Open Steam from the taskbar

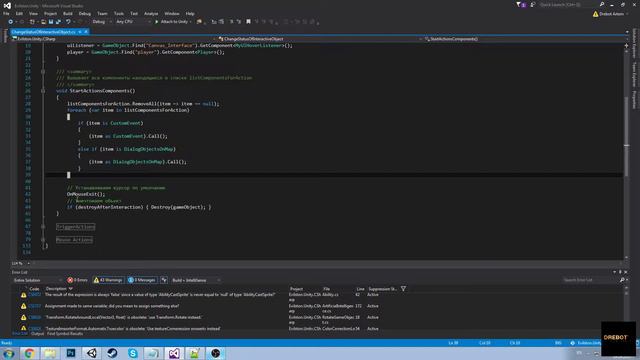113,353
